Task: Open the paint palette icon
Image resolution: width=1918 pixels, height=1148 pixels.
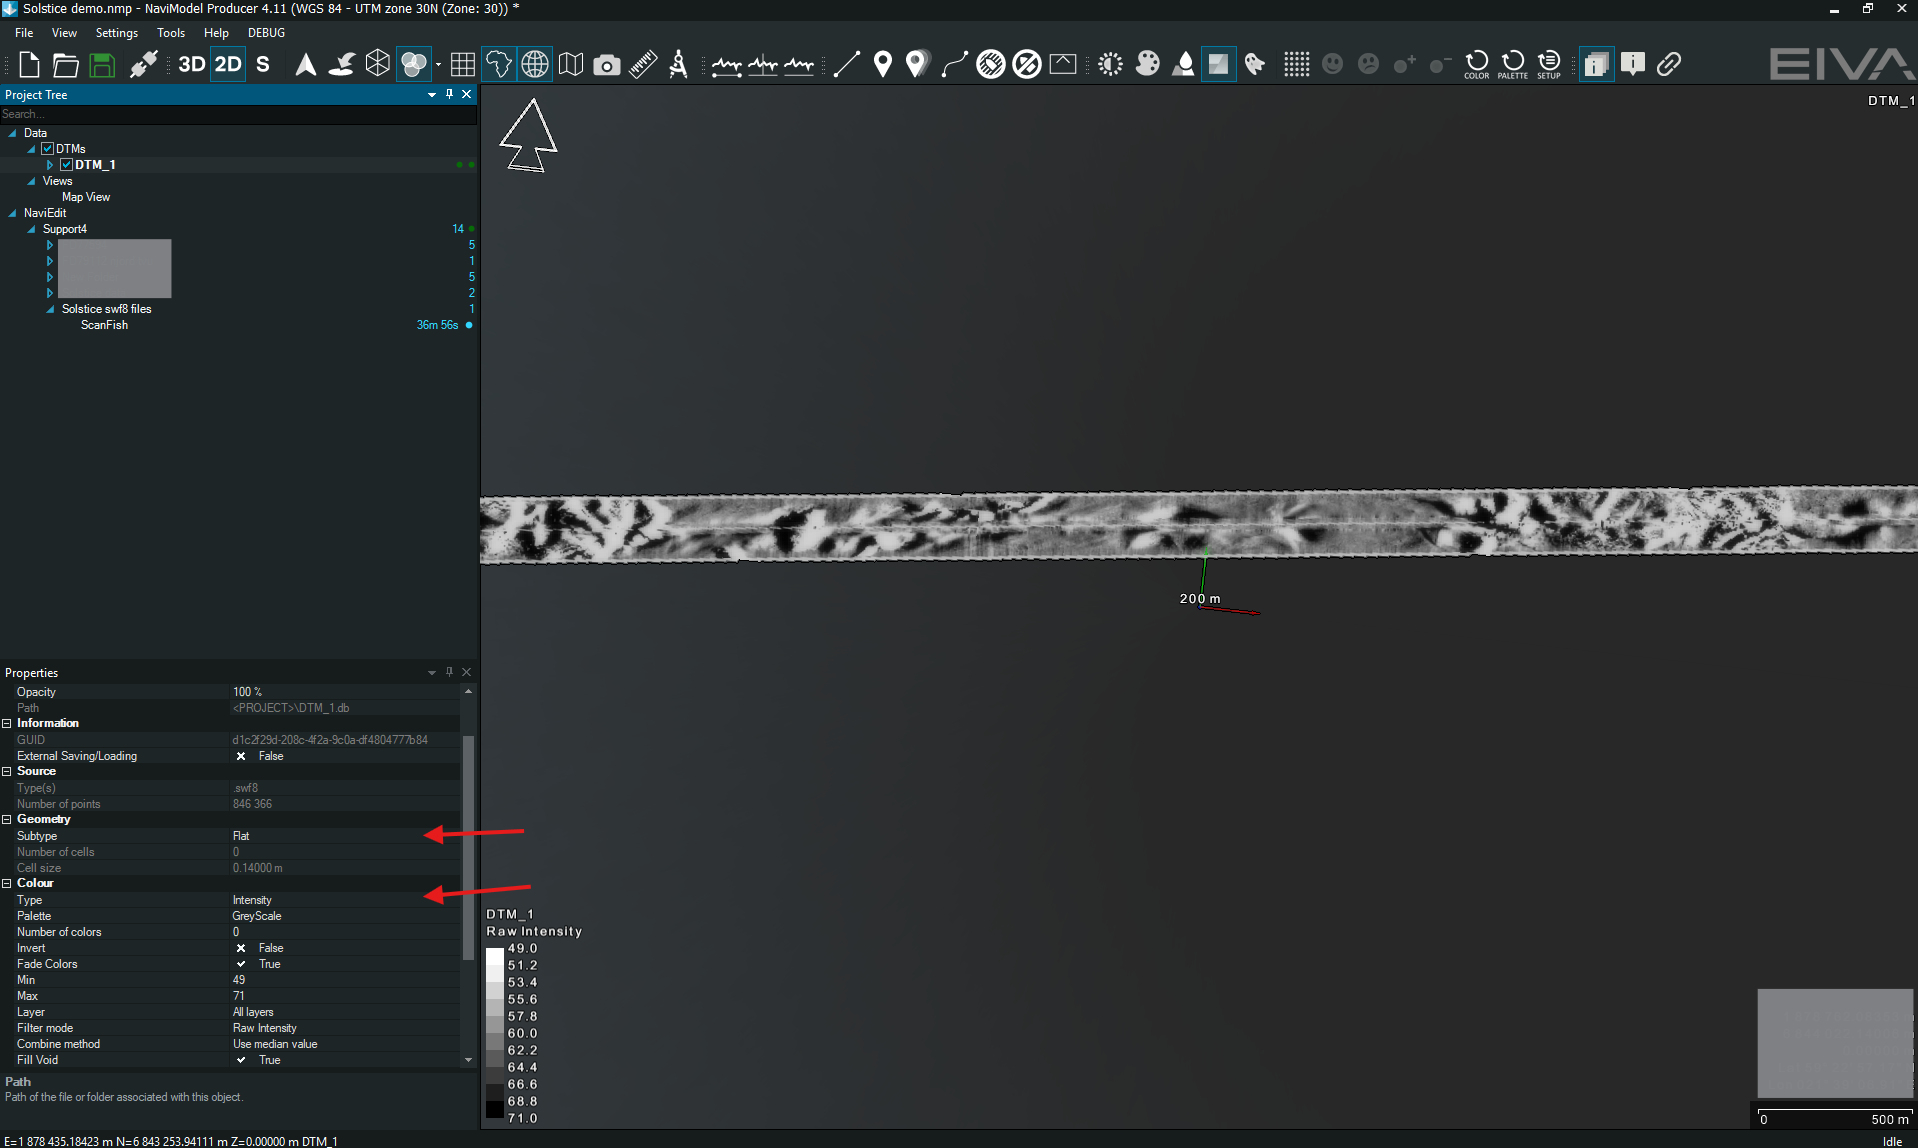Action: [x=1148, y=65]
